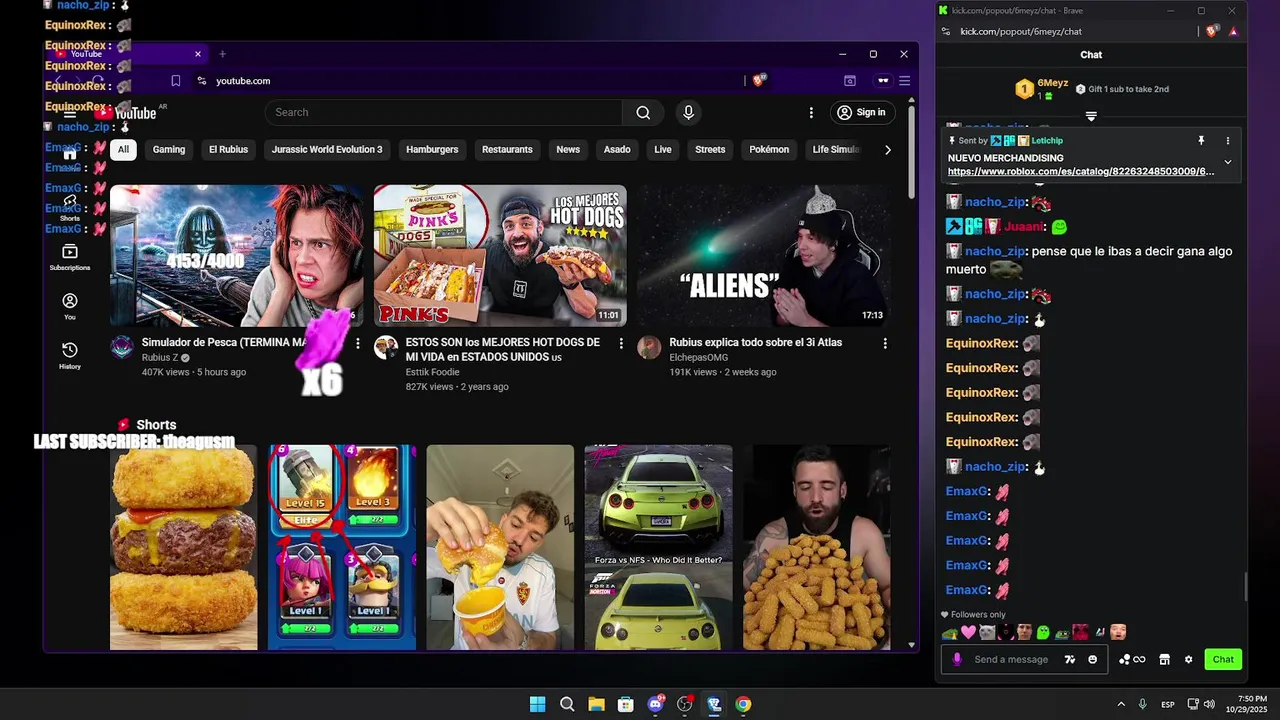Select the Asado category chip
The height and width of the screenshot is (720, 1280).
(x=617, y=149)
